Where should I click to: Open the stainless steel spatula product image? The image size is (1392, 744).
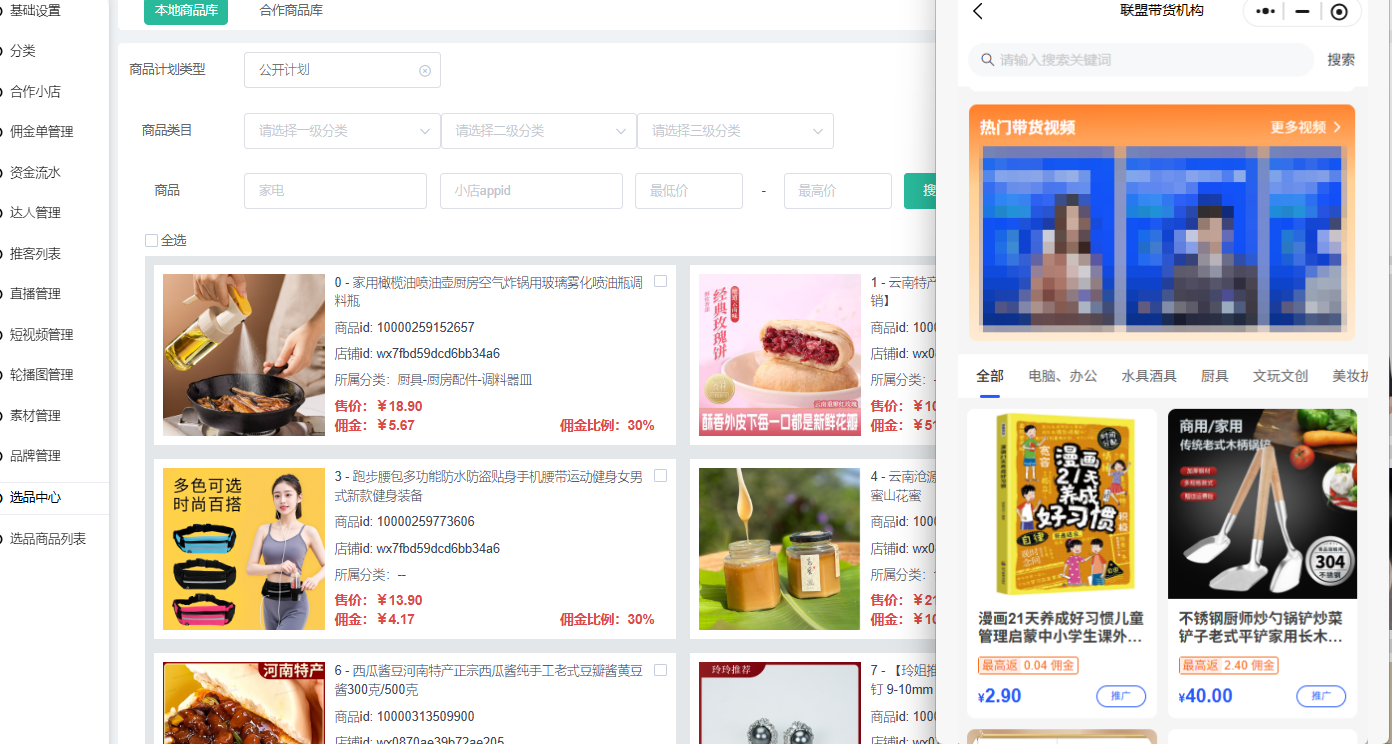(1262, 504)
